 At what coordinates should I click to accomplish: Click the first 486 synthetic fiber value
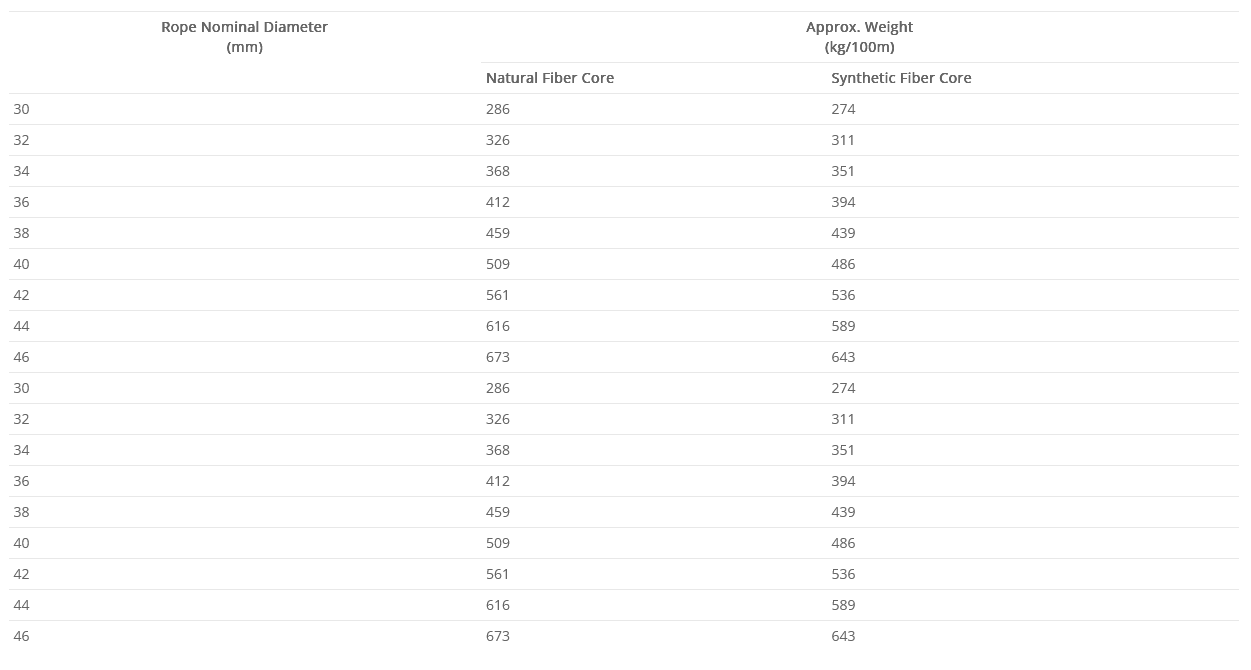pos(843,264)
